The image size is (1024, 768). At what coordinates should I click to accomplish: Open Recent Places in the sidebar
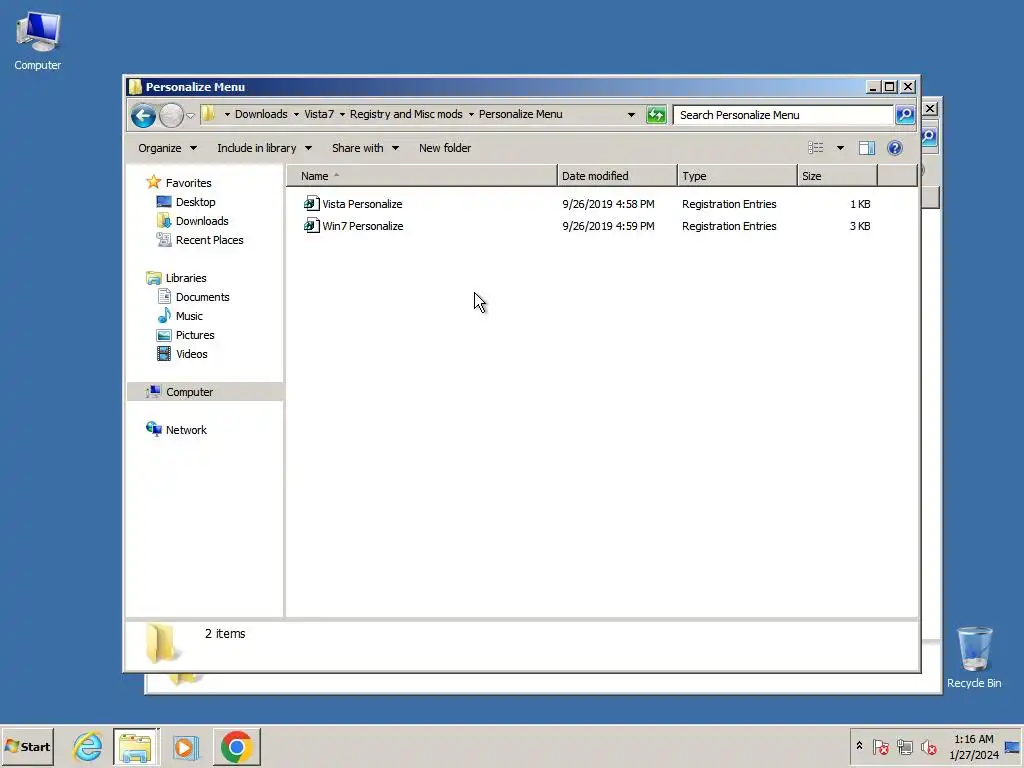(209, 240)
